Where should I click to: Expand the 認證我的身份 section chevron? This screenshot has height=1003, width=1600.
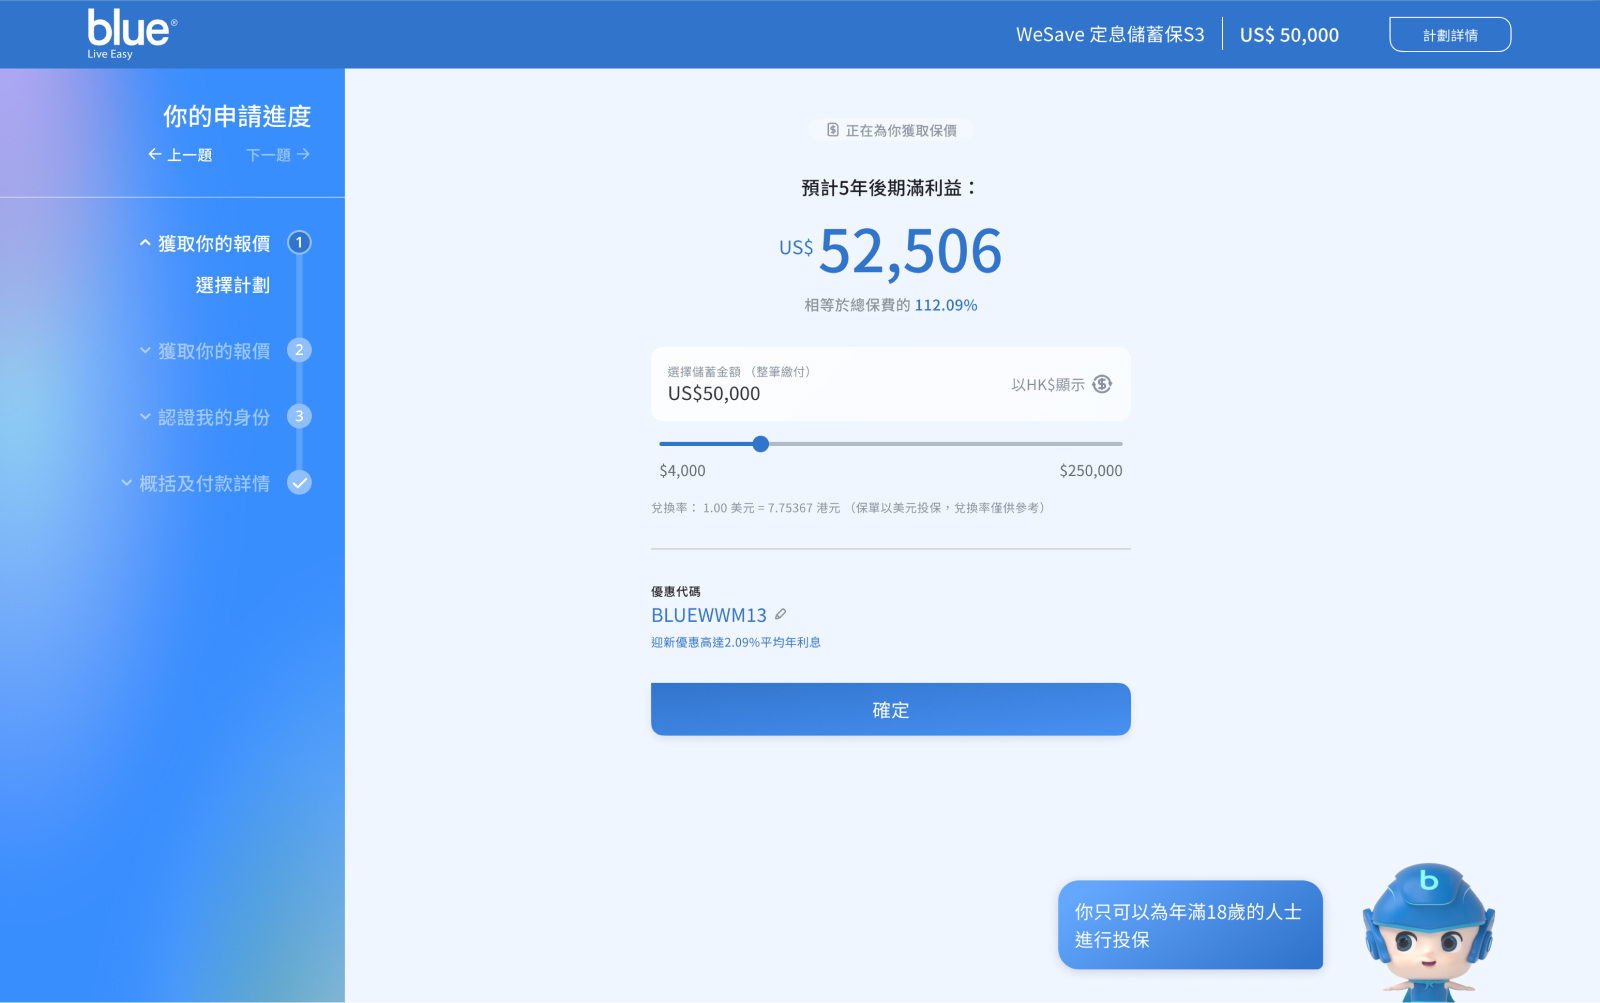145,417
